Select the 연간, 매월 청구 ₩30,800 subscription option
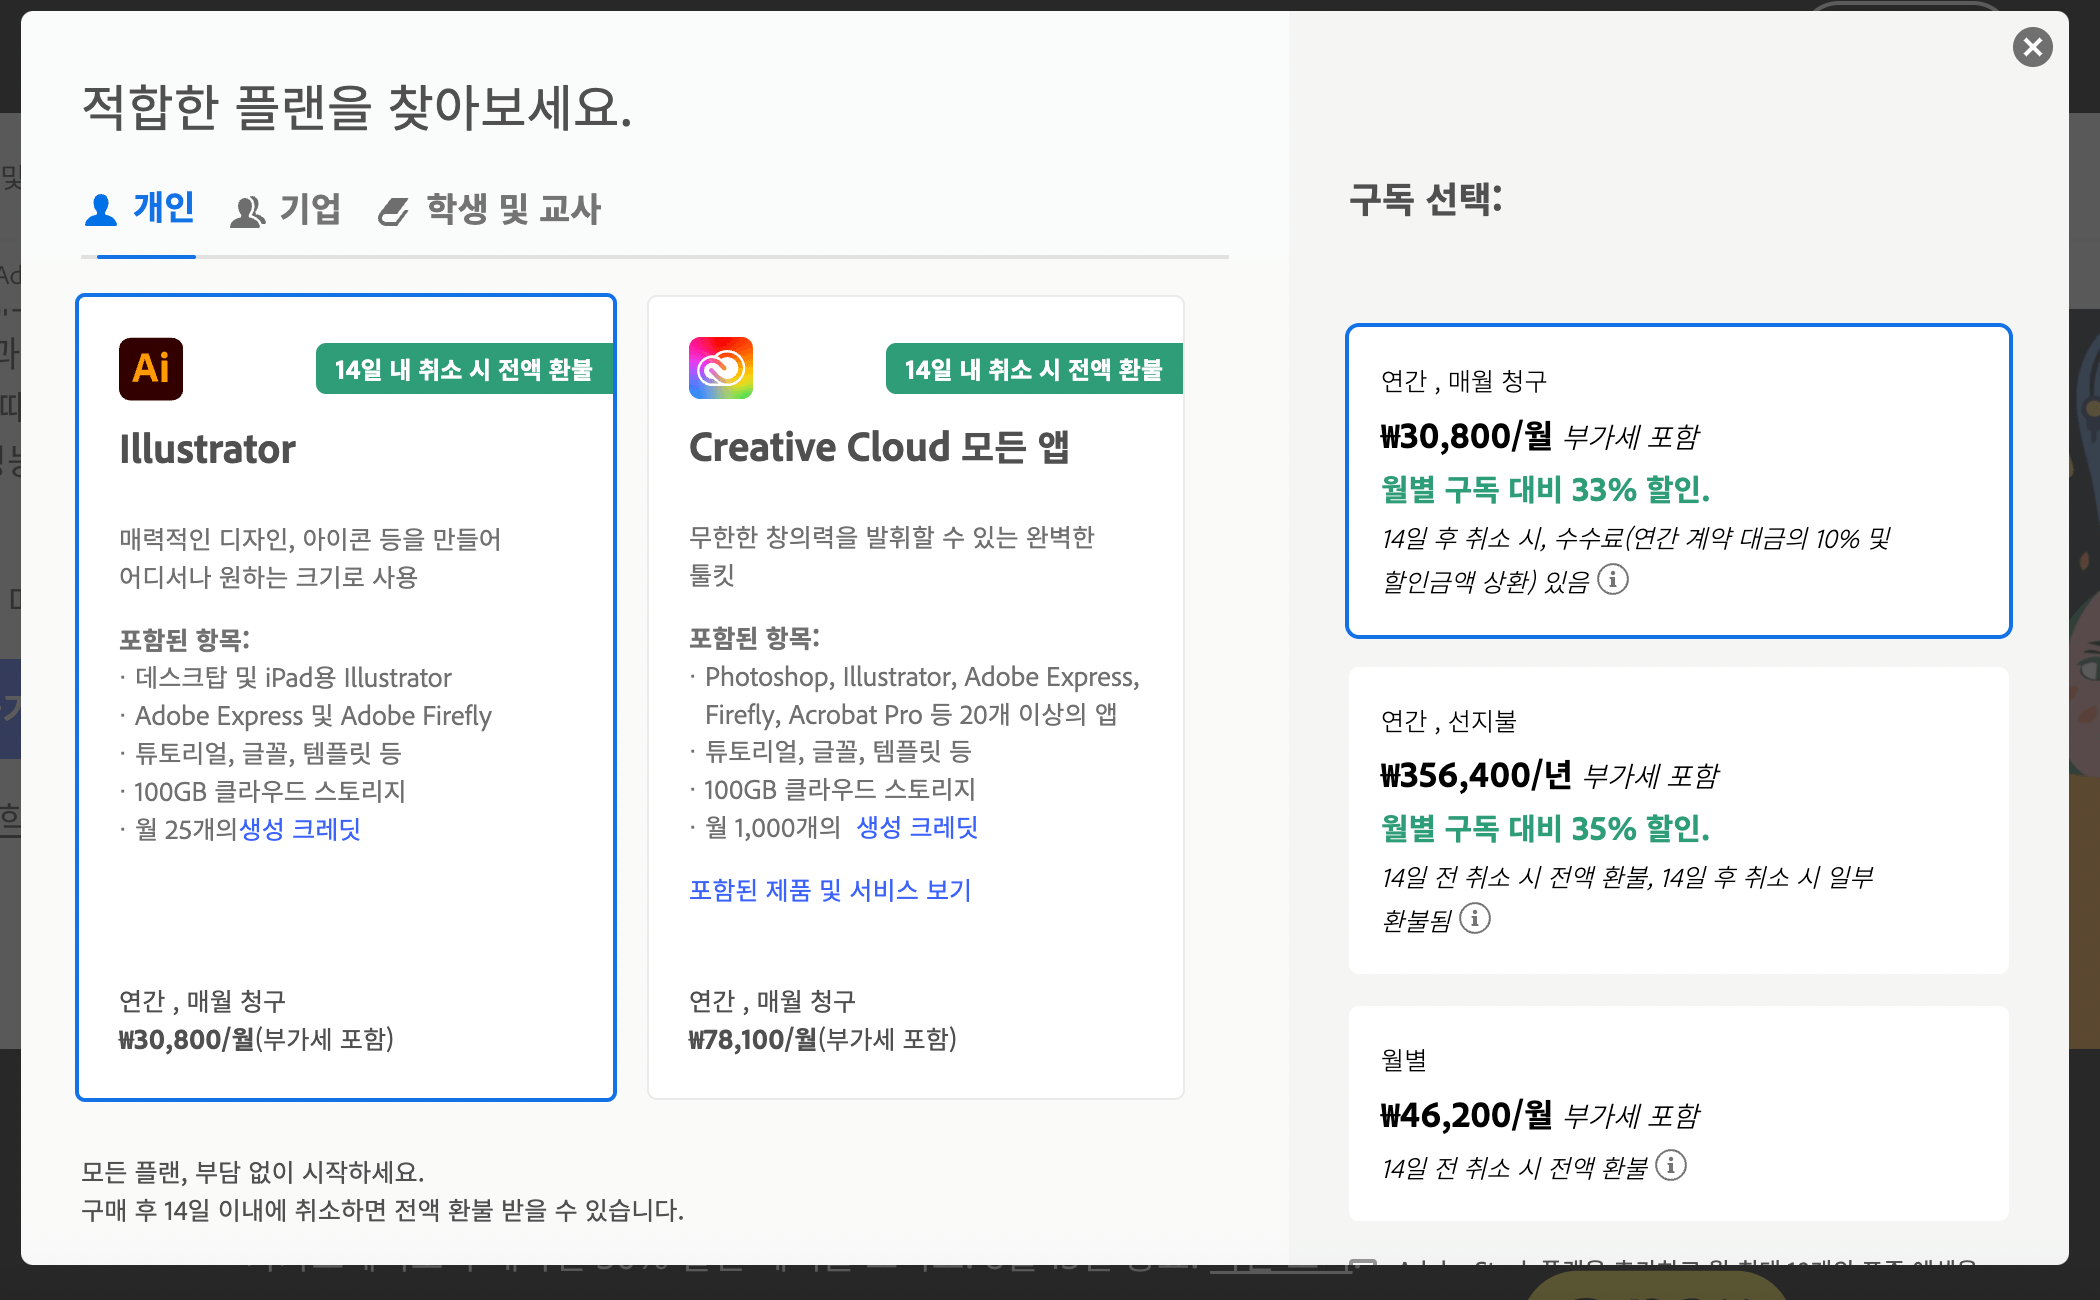Viewport: 2100px width, 1300px height. click(x=1678, y=480)
